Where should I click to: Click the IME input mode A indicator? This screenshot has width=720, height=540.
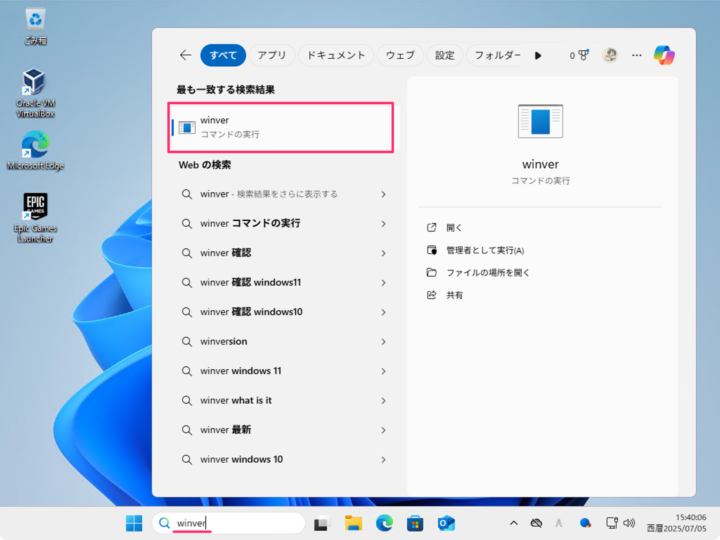559,523
